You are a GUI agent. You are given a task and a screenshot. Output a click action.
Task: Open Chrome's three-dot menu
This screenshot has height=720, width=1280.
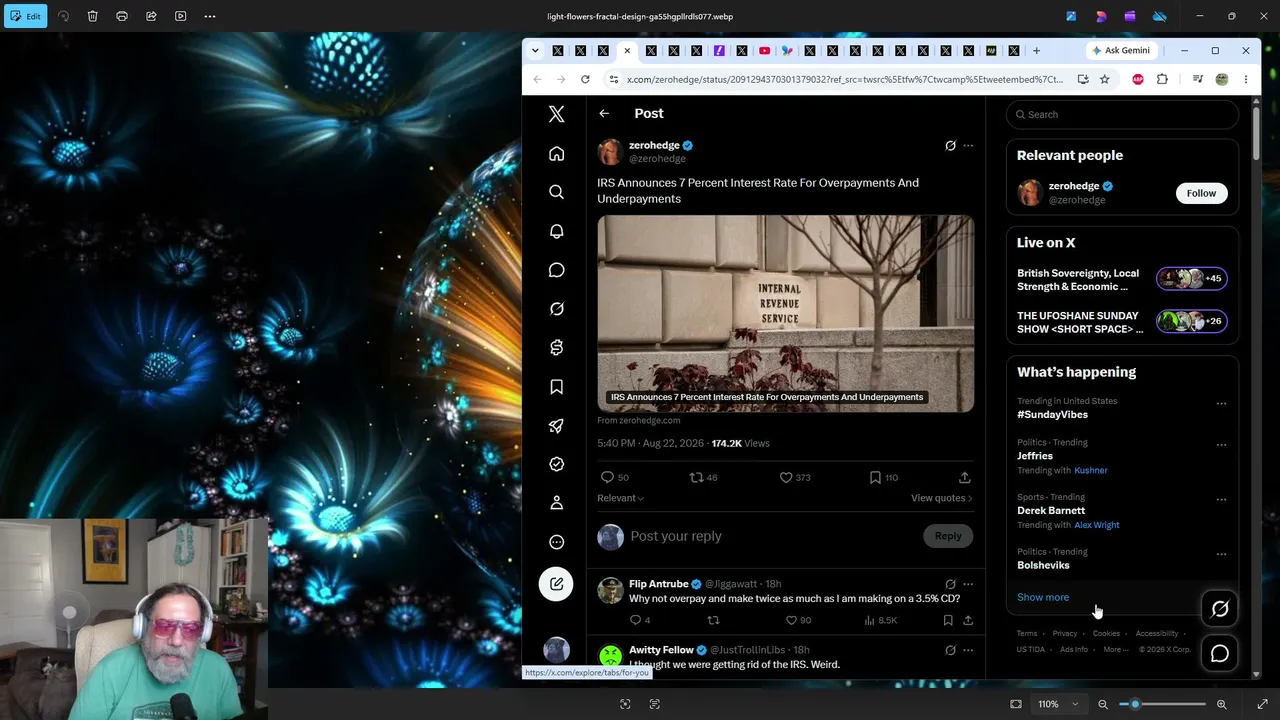1246,79
